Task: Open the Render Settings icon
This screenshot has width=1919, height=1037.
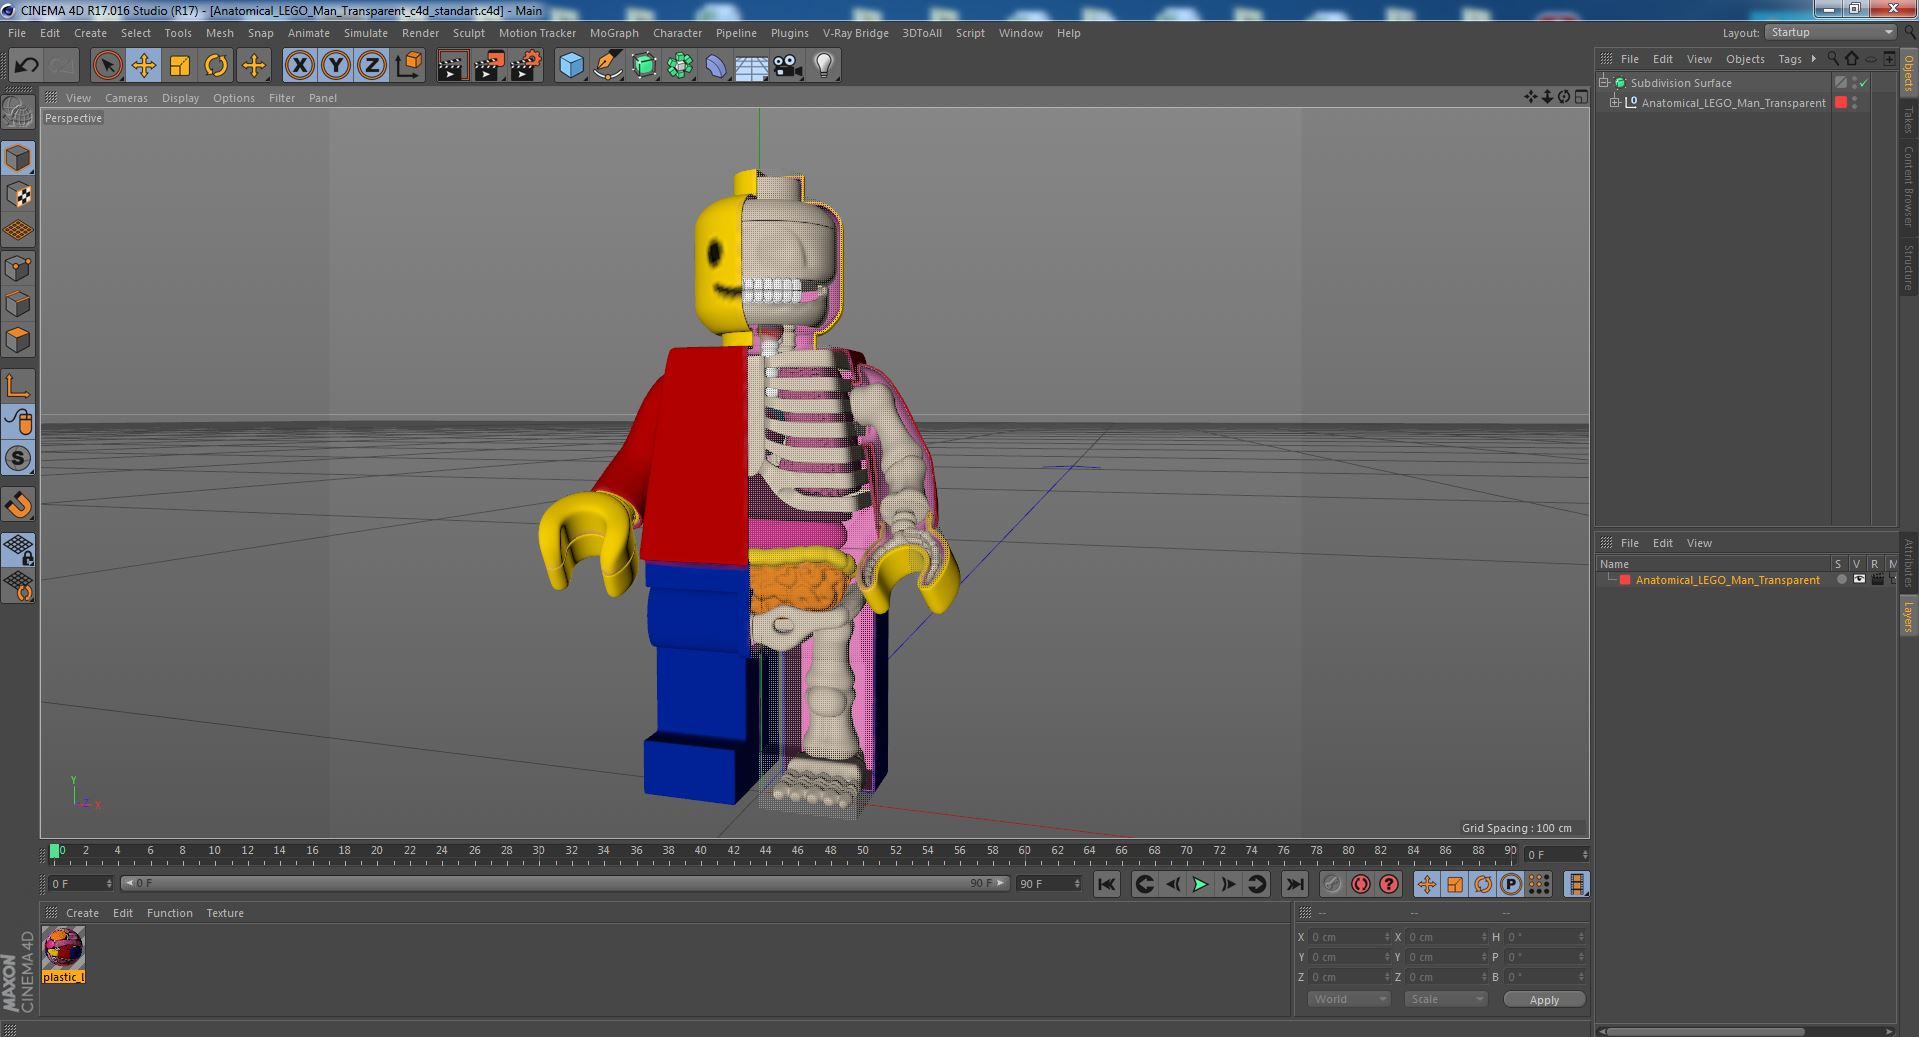Action: (525, 66)
